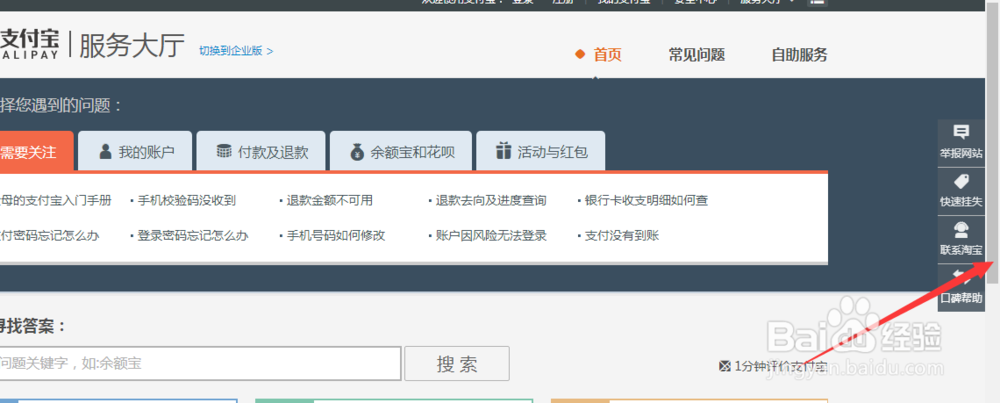Open the 银行卡收支明细如何查 link
The width and height of the screenshot is (1000, 403).
point(647,201)
